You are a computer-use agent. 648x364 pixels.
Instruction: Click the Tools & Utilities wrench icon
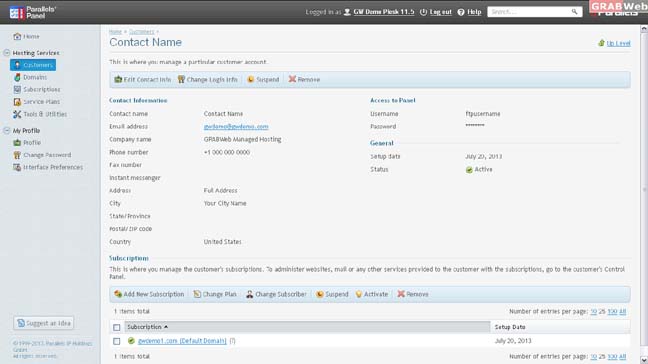[17, 114]
